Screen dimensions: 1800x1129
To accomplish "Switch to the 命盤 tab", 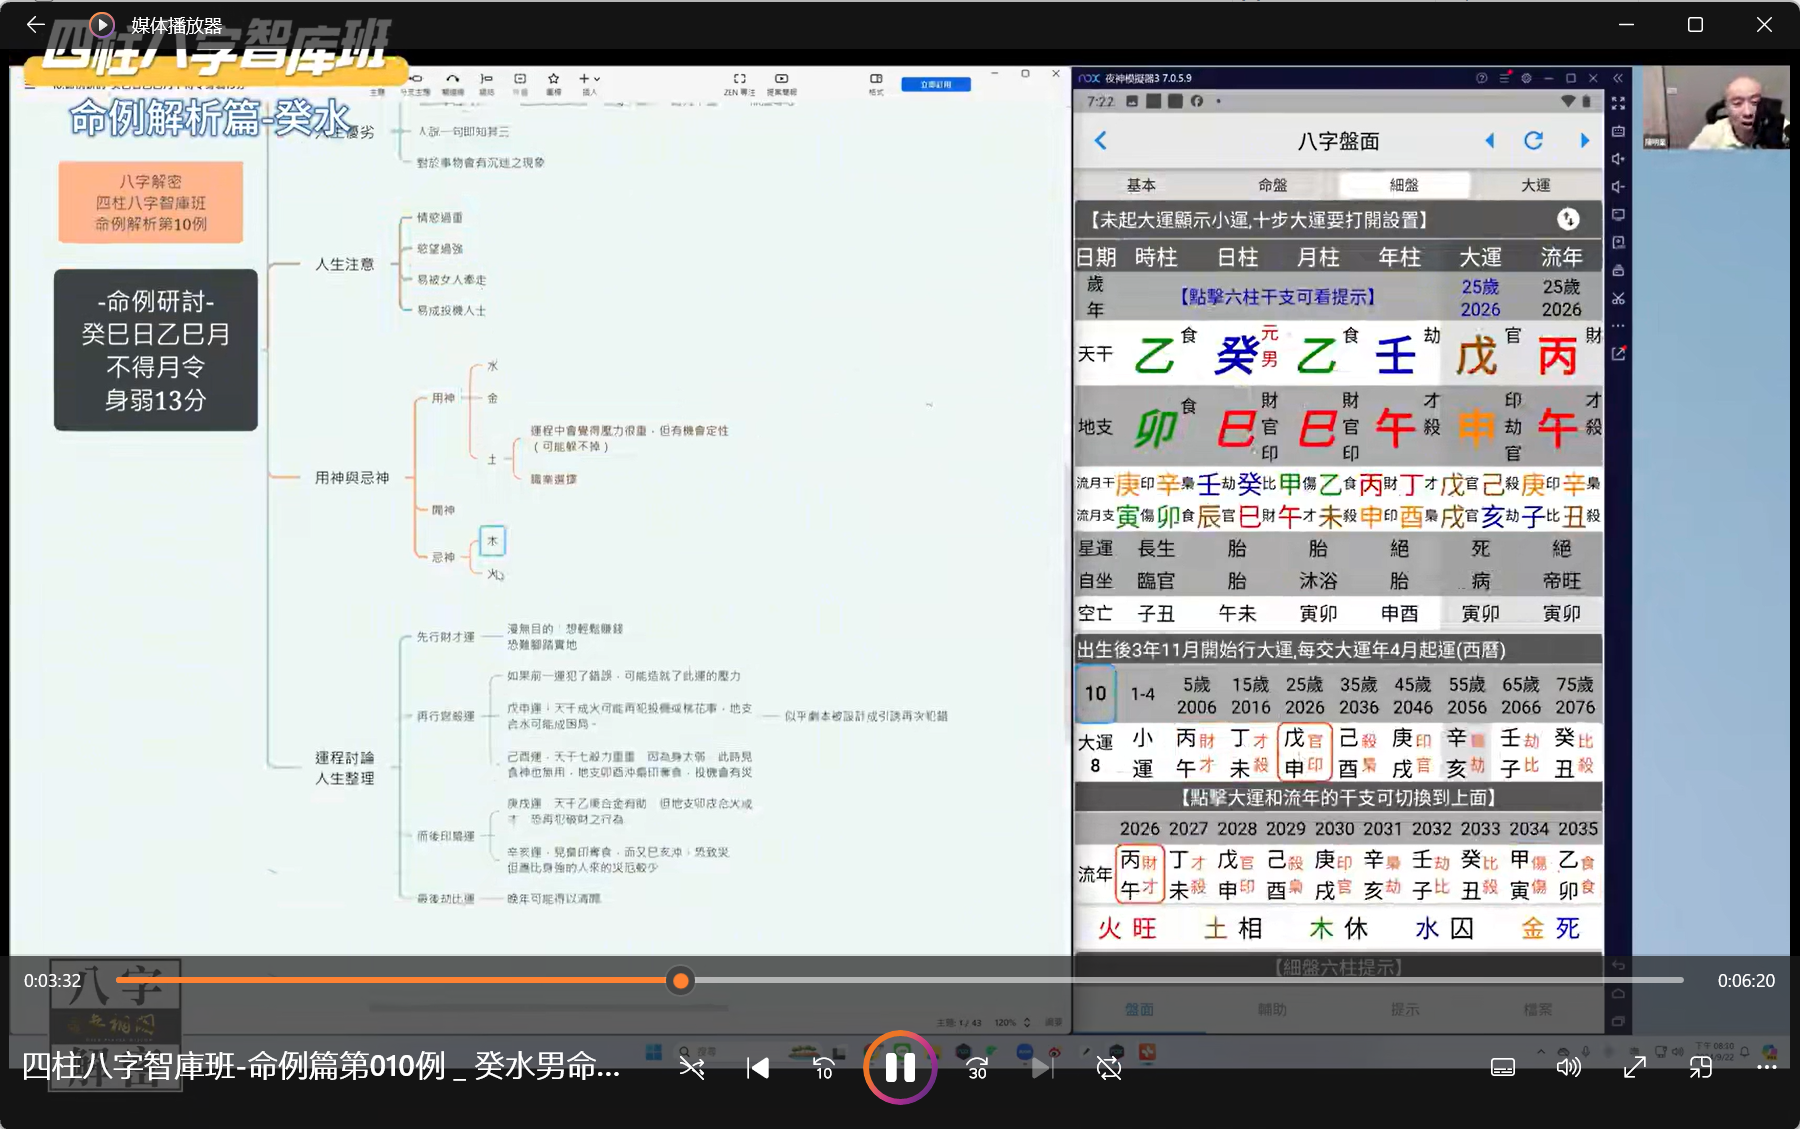I will (x=1273, y=185).
